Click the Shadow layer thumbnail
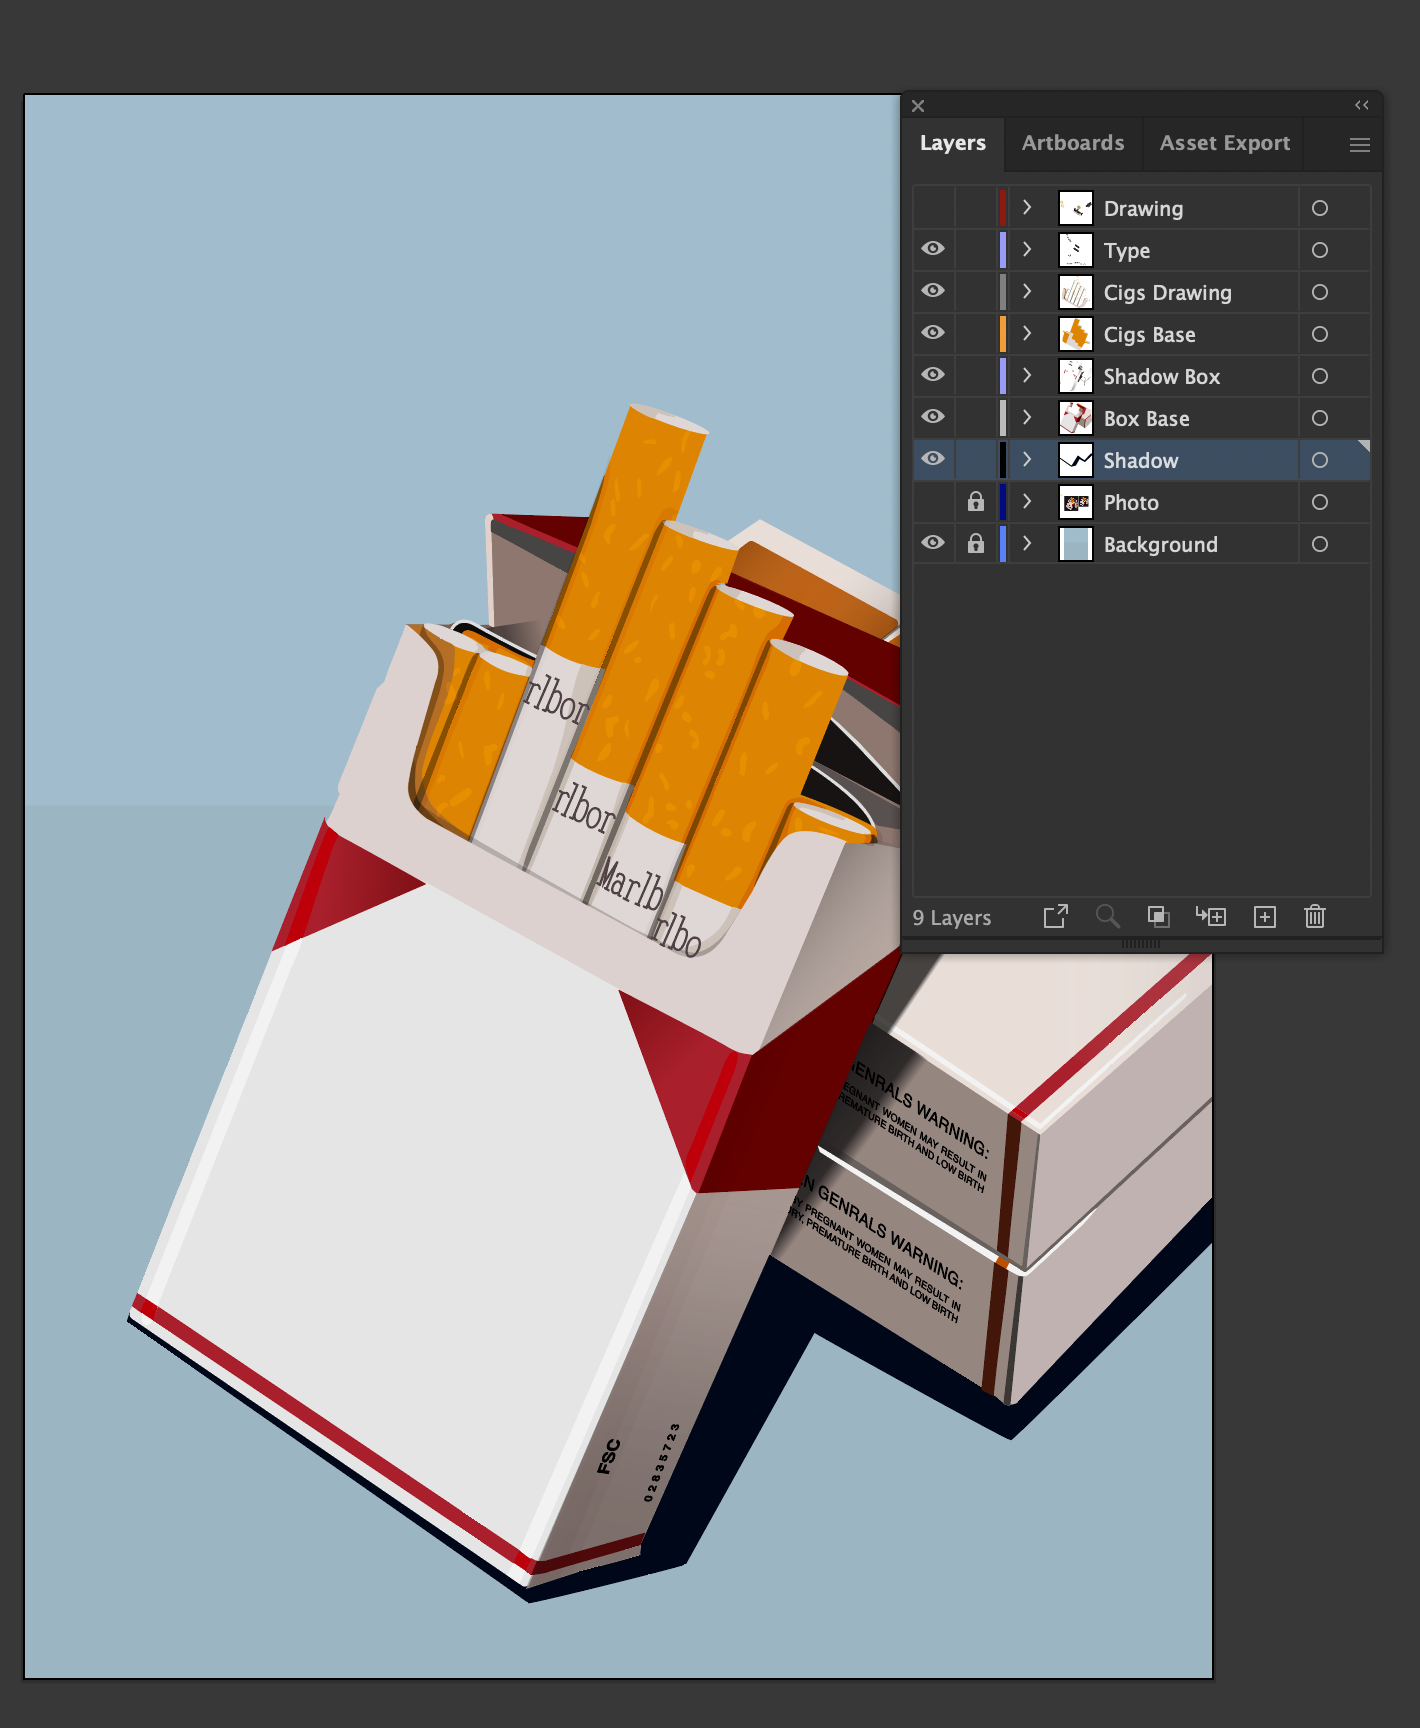Image resolution: width=1420 pixels, height=1728 pixels. [x=1076, y=460]
